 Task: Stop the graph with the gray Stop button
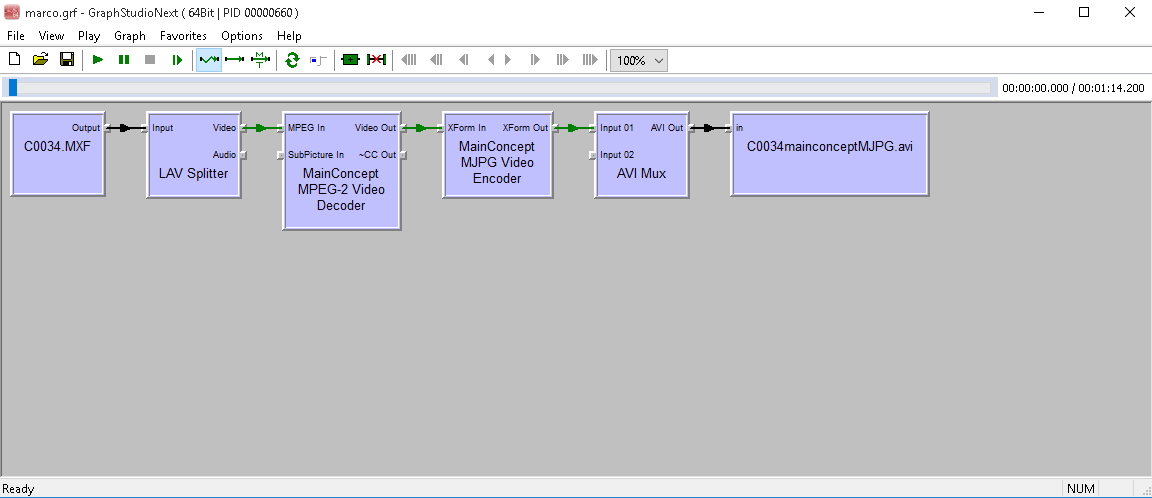pyautogui.click(x=151, y=60)
